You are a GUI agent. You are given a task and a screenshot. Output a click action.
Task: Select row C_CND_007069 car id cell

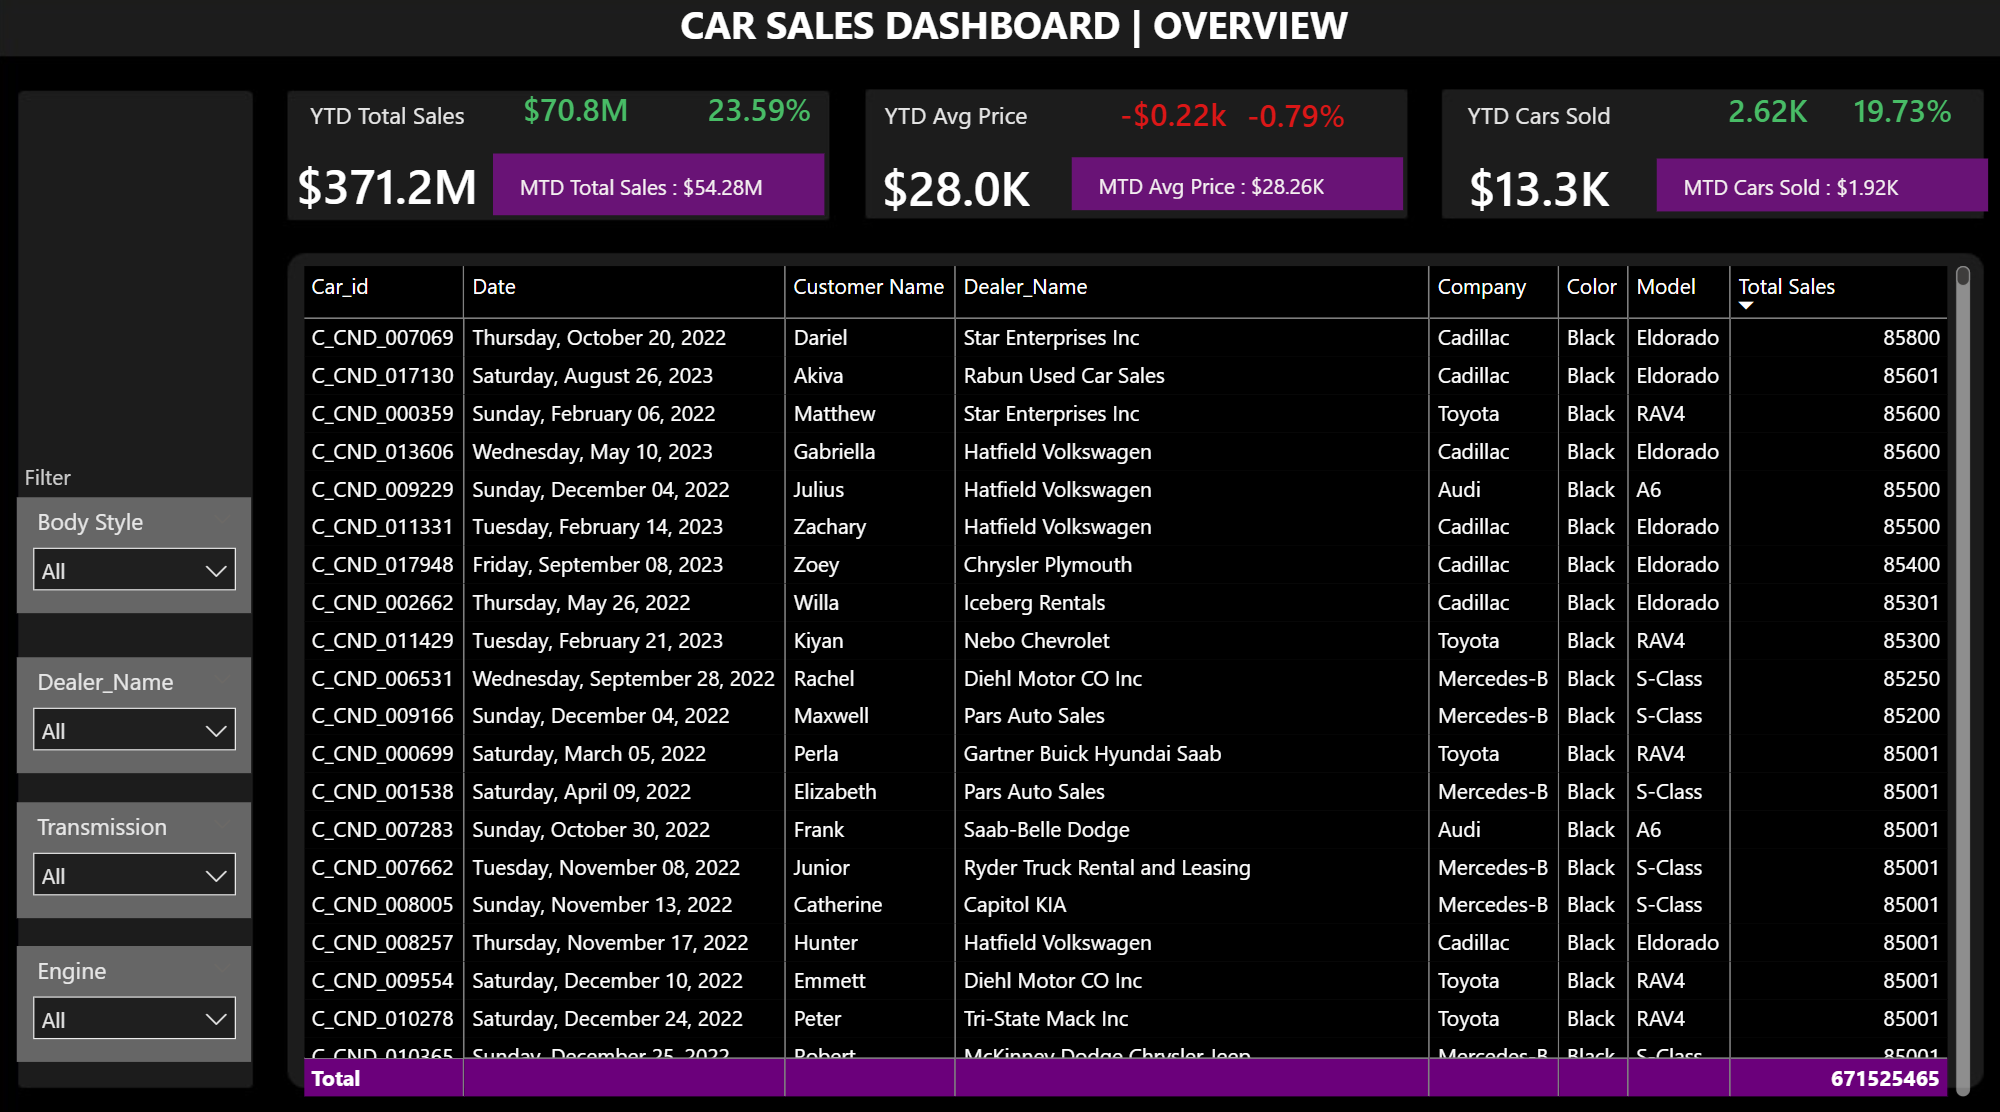(x=382, y=338)
